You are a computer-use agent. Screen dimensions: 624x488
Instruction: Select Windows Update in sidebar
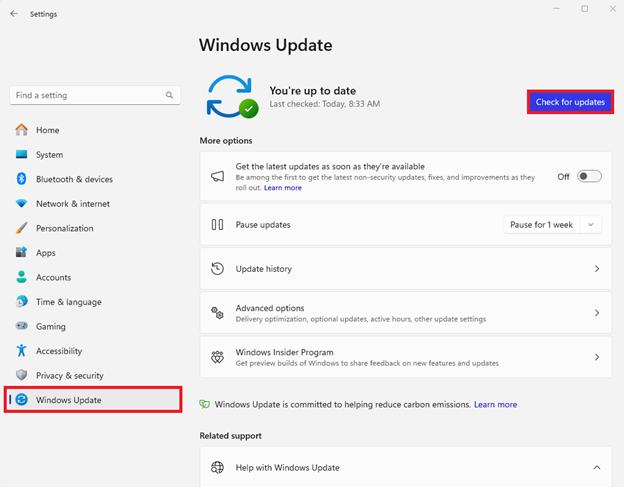tap(93, 400)
